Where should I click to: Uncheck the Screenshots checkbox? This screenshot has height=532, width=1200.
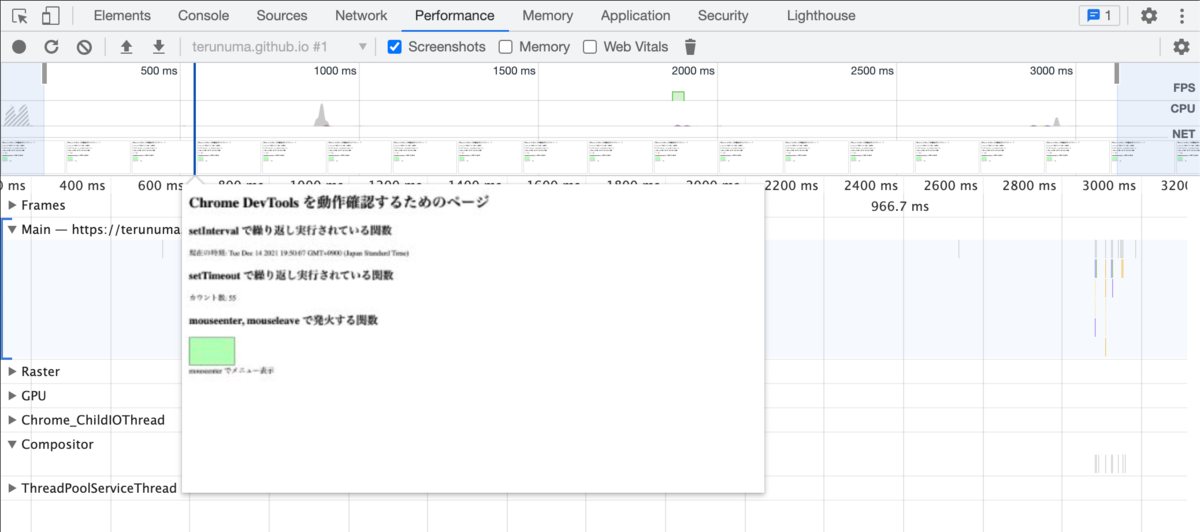[395, 47]
